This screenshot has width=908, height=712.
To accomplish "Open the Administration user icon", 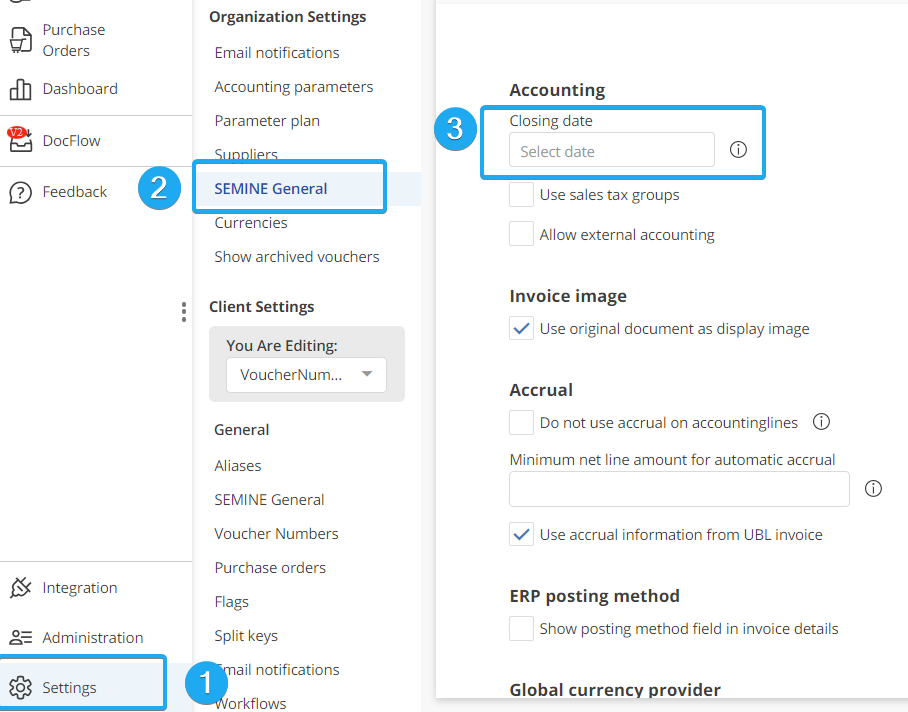I will 20,638.
